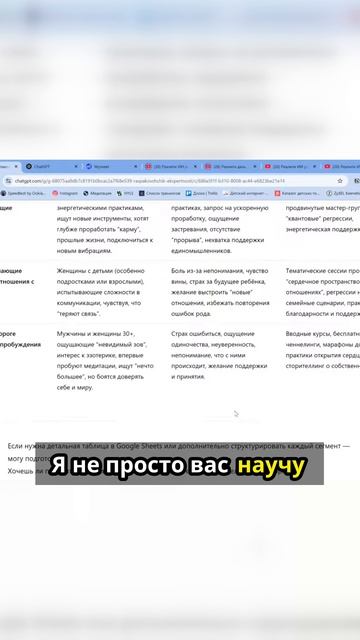Open the Каталог детских bookmark
Image resolution: width=360 pixels, height=640 pixels.
[298, 193]
